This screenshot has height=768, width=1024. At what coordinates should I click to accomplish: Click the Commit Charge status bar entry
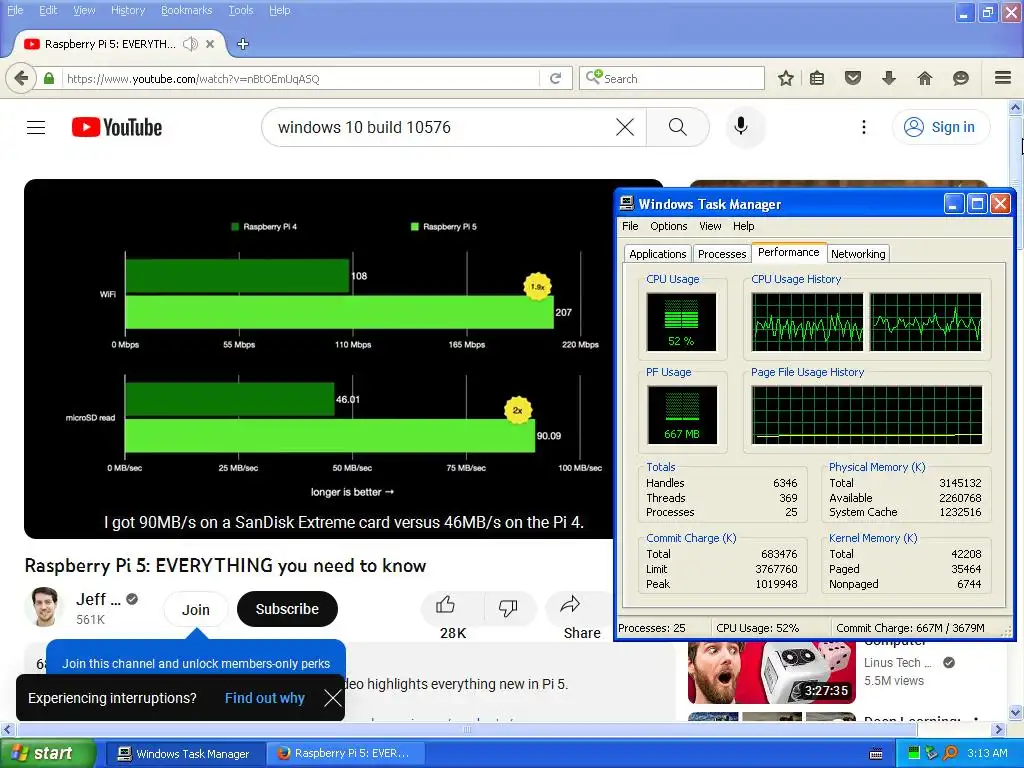[910, 628]
